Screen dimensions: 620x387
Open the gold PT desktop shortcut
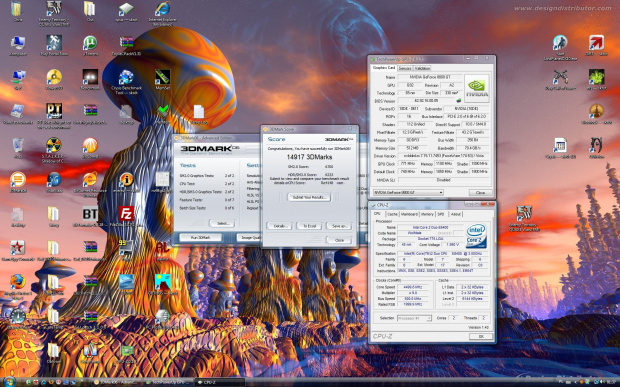(54, 111)
